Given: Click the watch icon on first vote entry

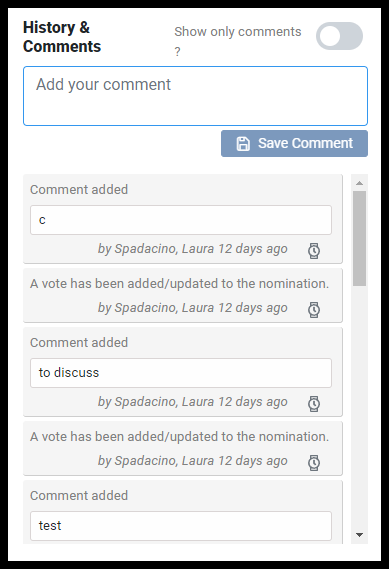Looking at the screenshot, I should coord(314,310).
